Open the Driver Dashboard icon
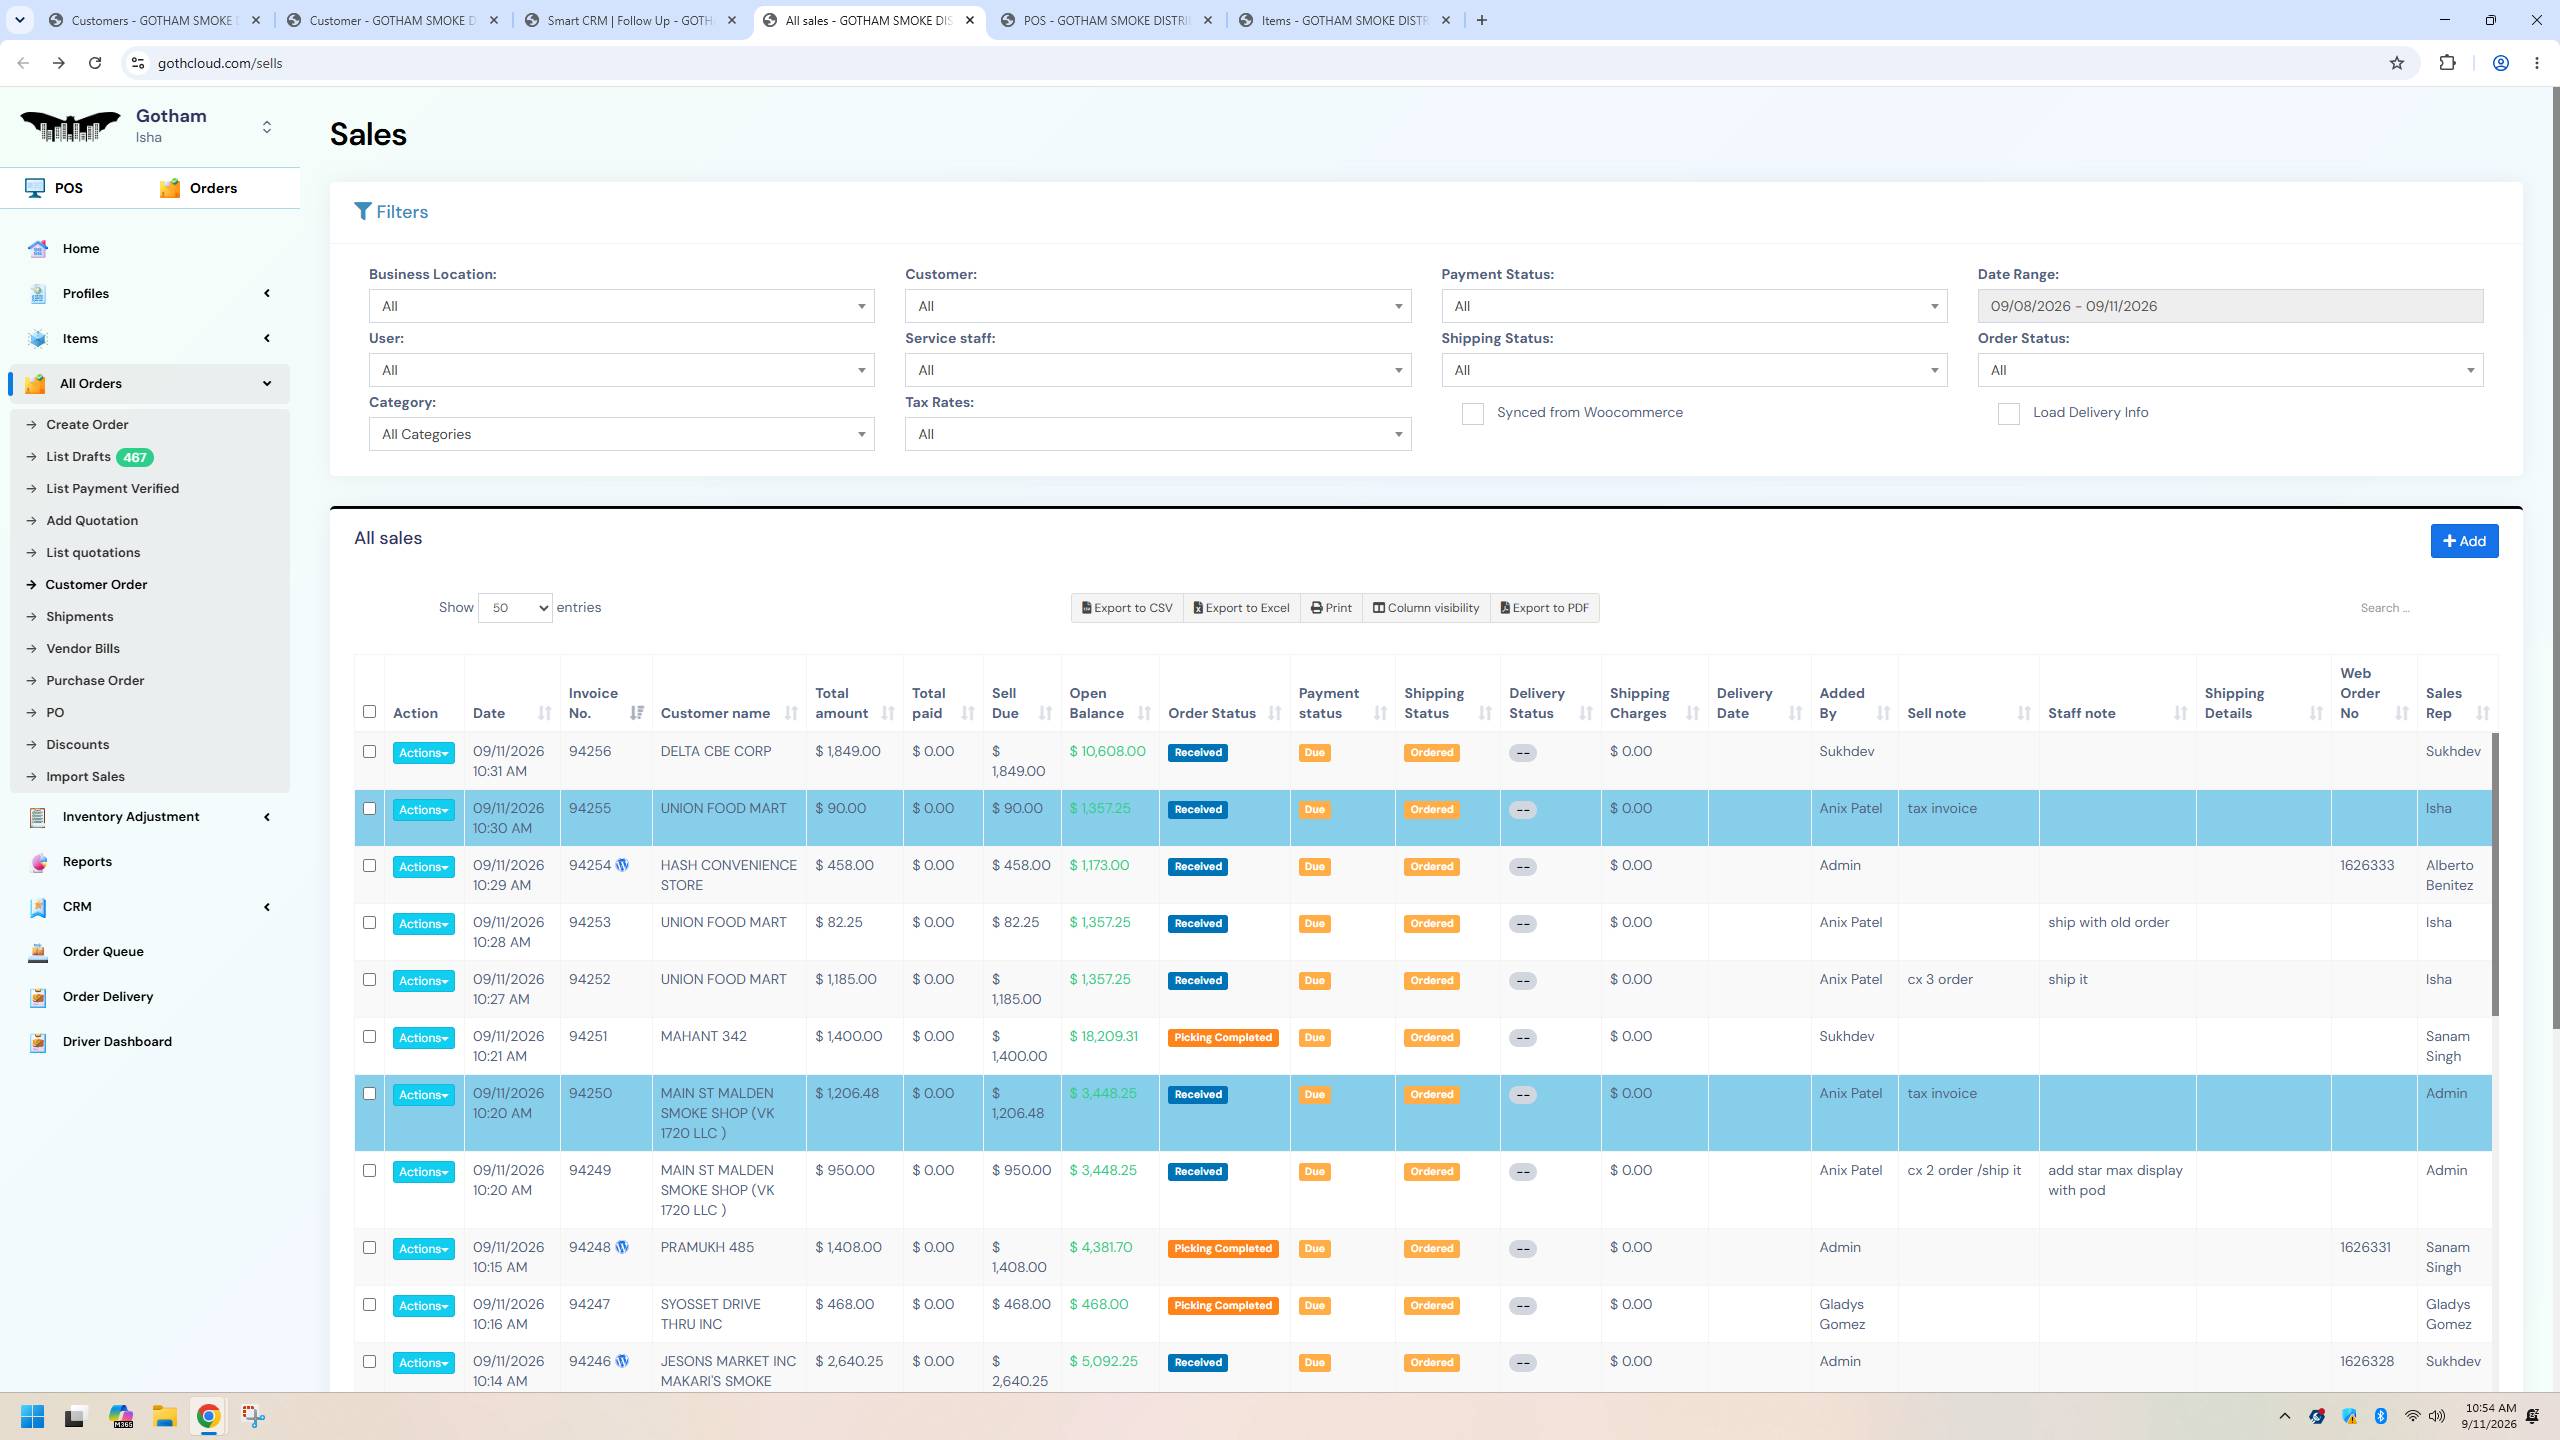Viewport: 2560px width, 1440px height. point(38,1042)
